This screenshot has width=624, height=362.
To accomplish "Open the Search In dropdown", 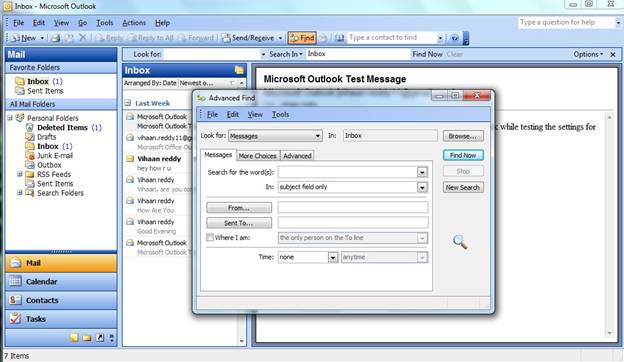I will tap(286, 54).
